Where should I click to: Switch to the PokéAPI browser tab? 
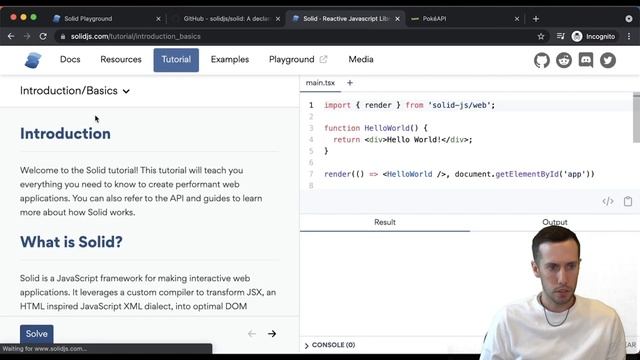(x=465, y=19)
